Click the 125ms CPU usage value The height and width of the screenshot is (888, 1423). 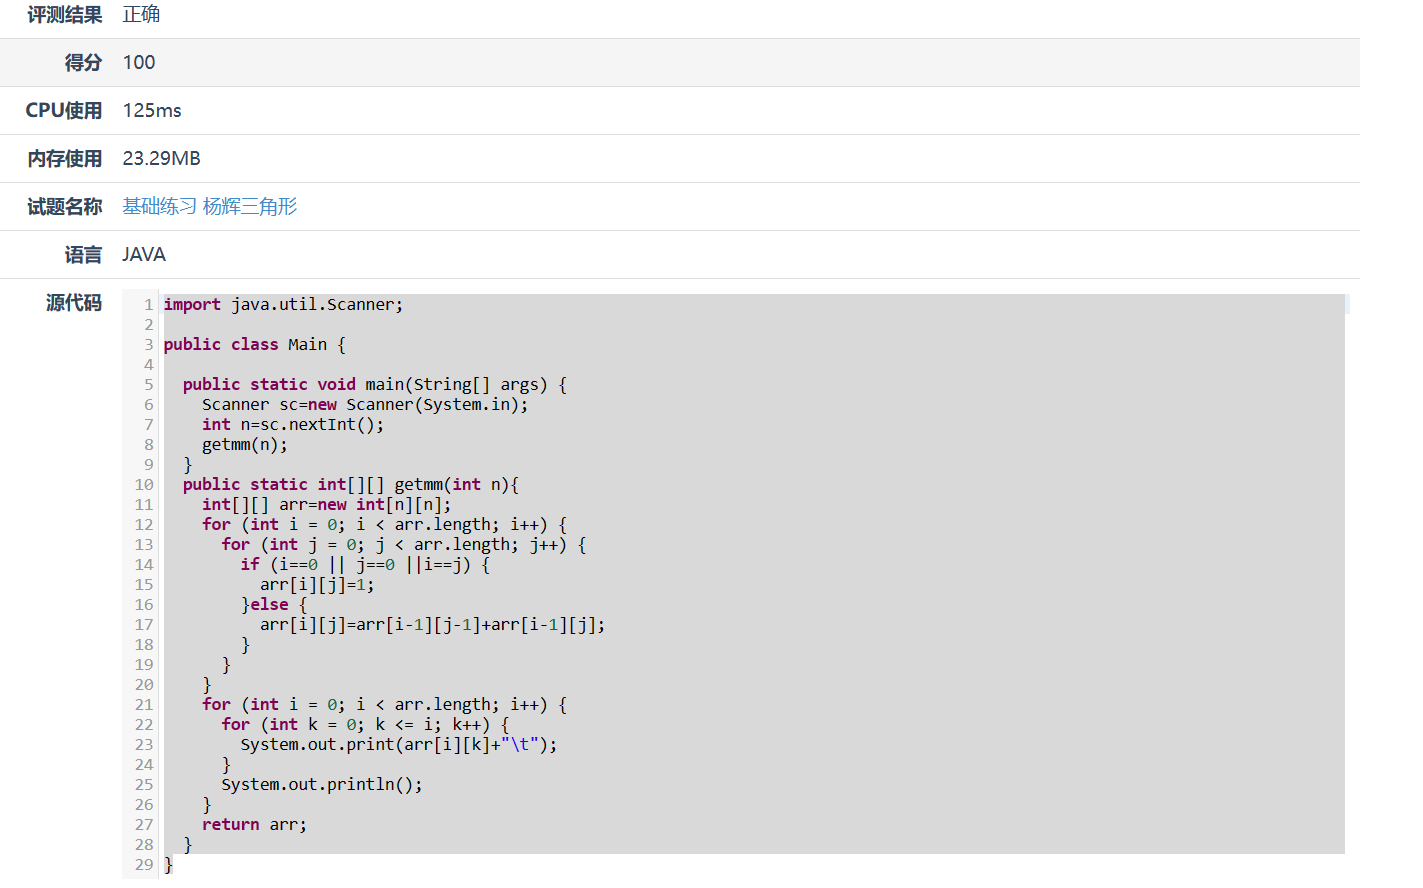tap(152, 111)
